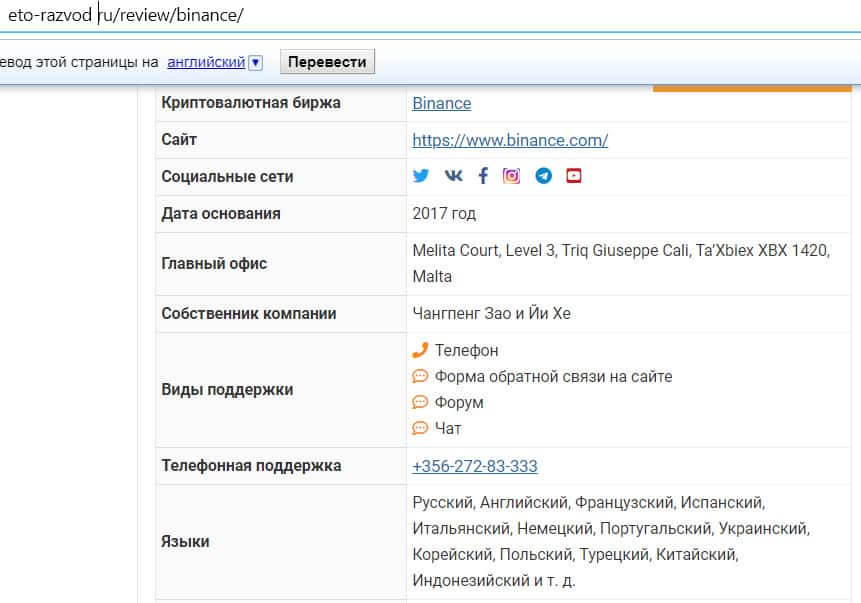This screenshot has width=861, height=603.
Task: Click the orange phone icon beside Телефон
Action: tap(420, 350)
